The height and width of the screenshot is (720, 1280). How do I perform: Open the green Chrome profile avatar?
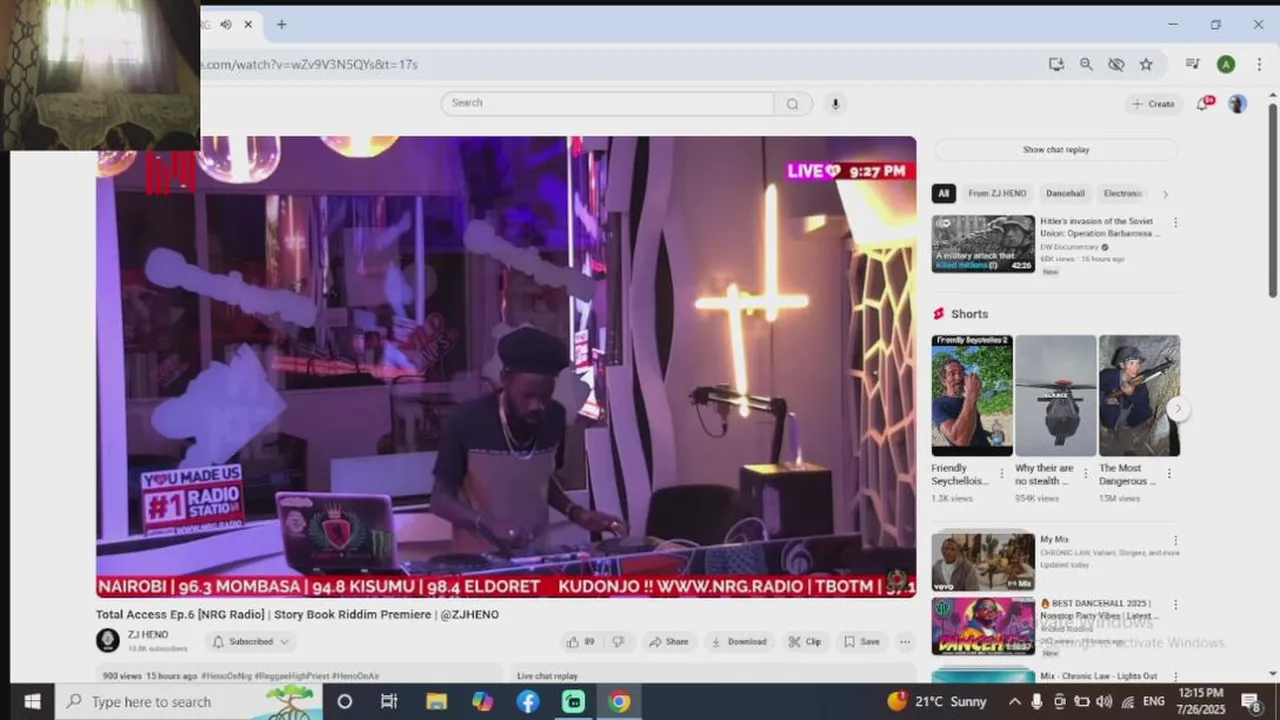[1225, 64]
